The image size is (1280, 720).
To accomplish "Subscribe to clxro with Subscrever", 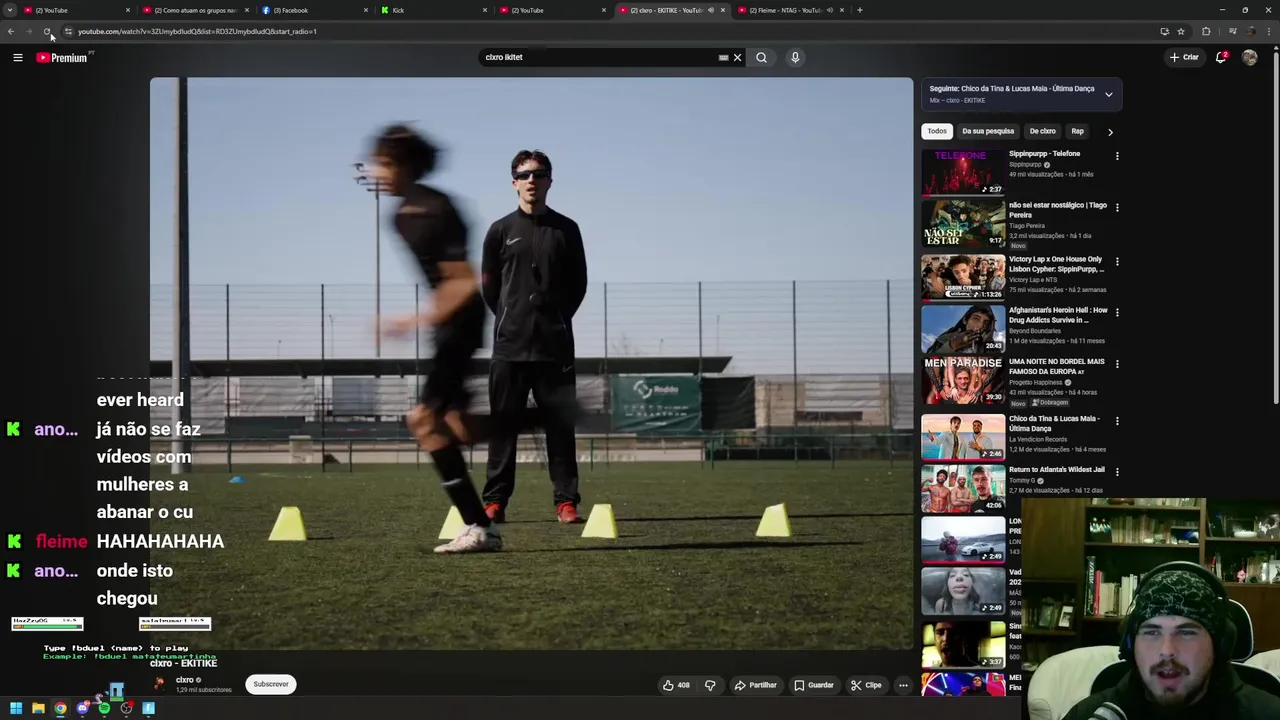I will click(x=270, y=684).
